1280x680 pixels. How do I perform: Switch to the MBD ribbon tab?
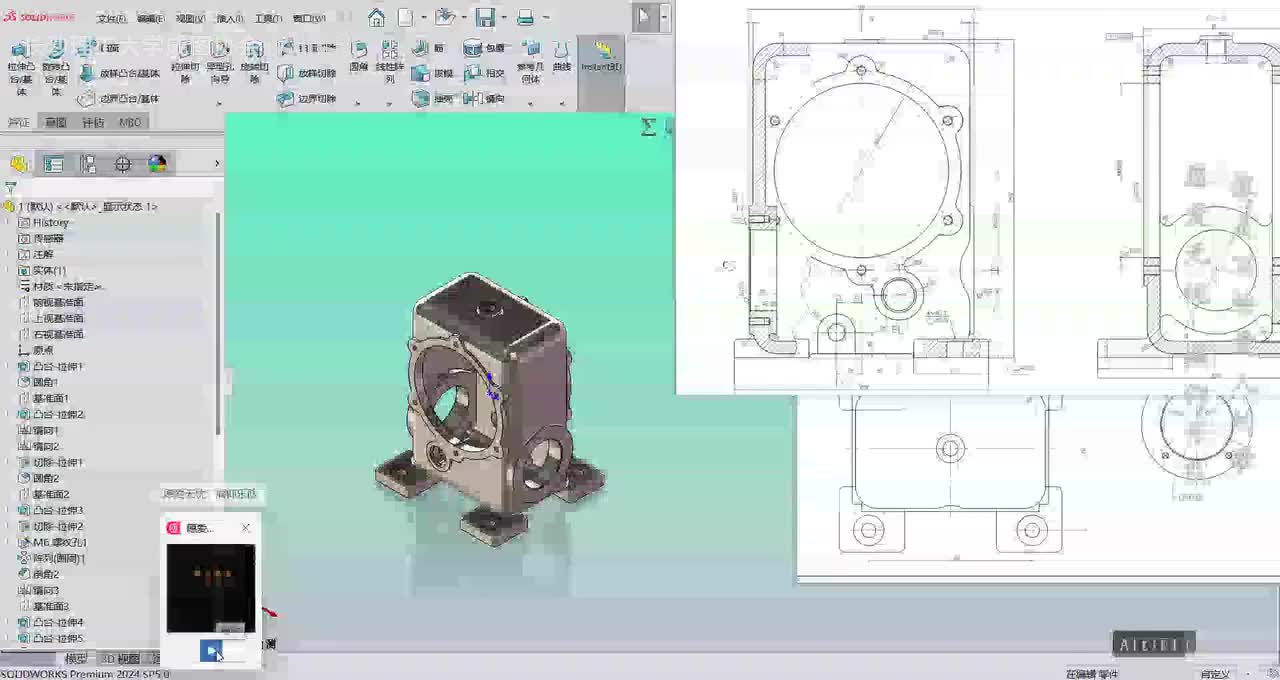pos(130,122)
